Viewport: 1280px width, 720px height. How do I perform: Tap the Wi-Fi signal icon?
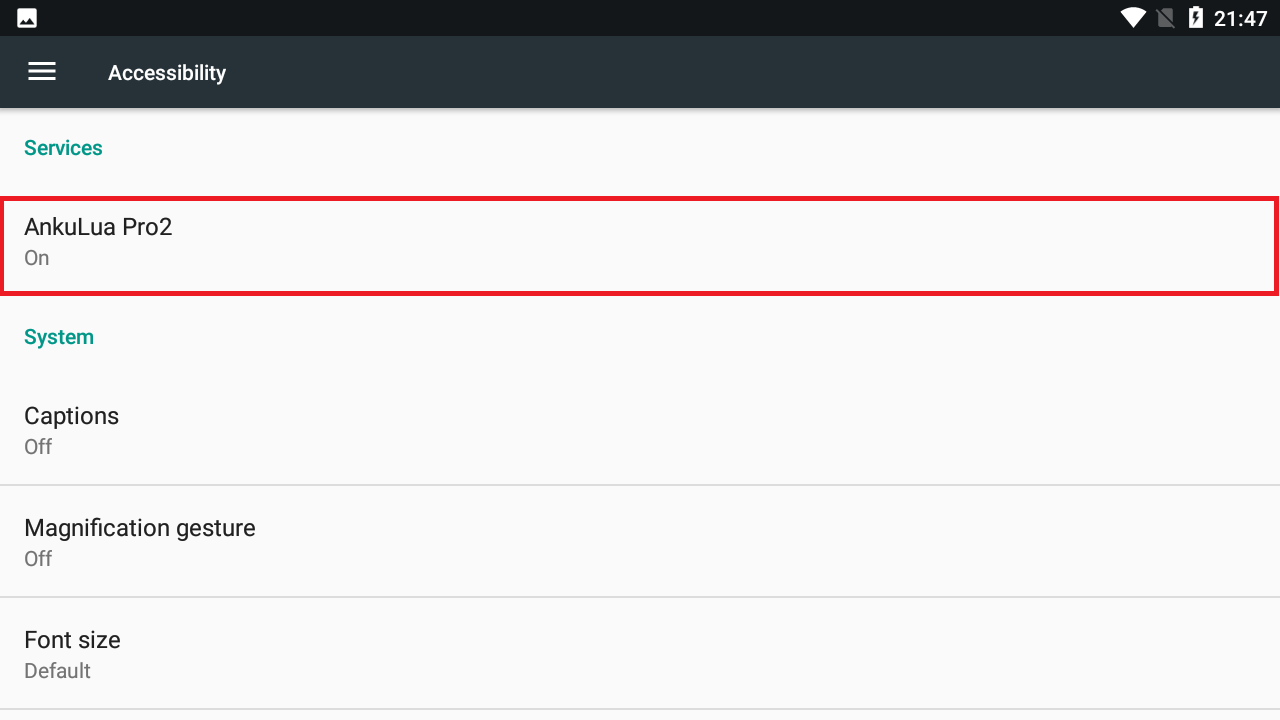click(x=1133, y=18)
